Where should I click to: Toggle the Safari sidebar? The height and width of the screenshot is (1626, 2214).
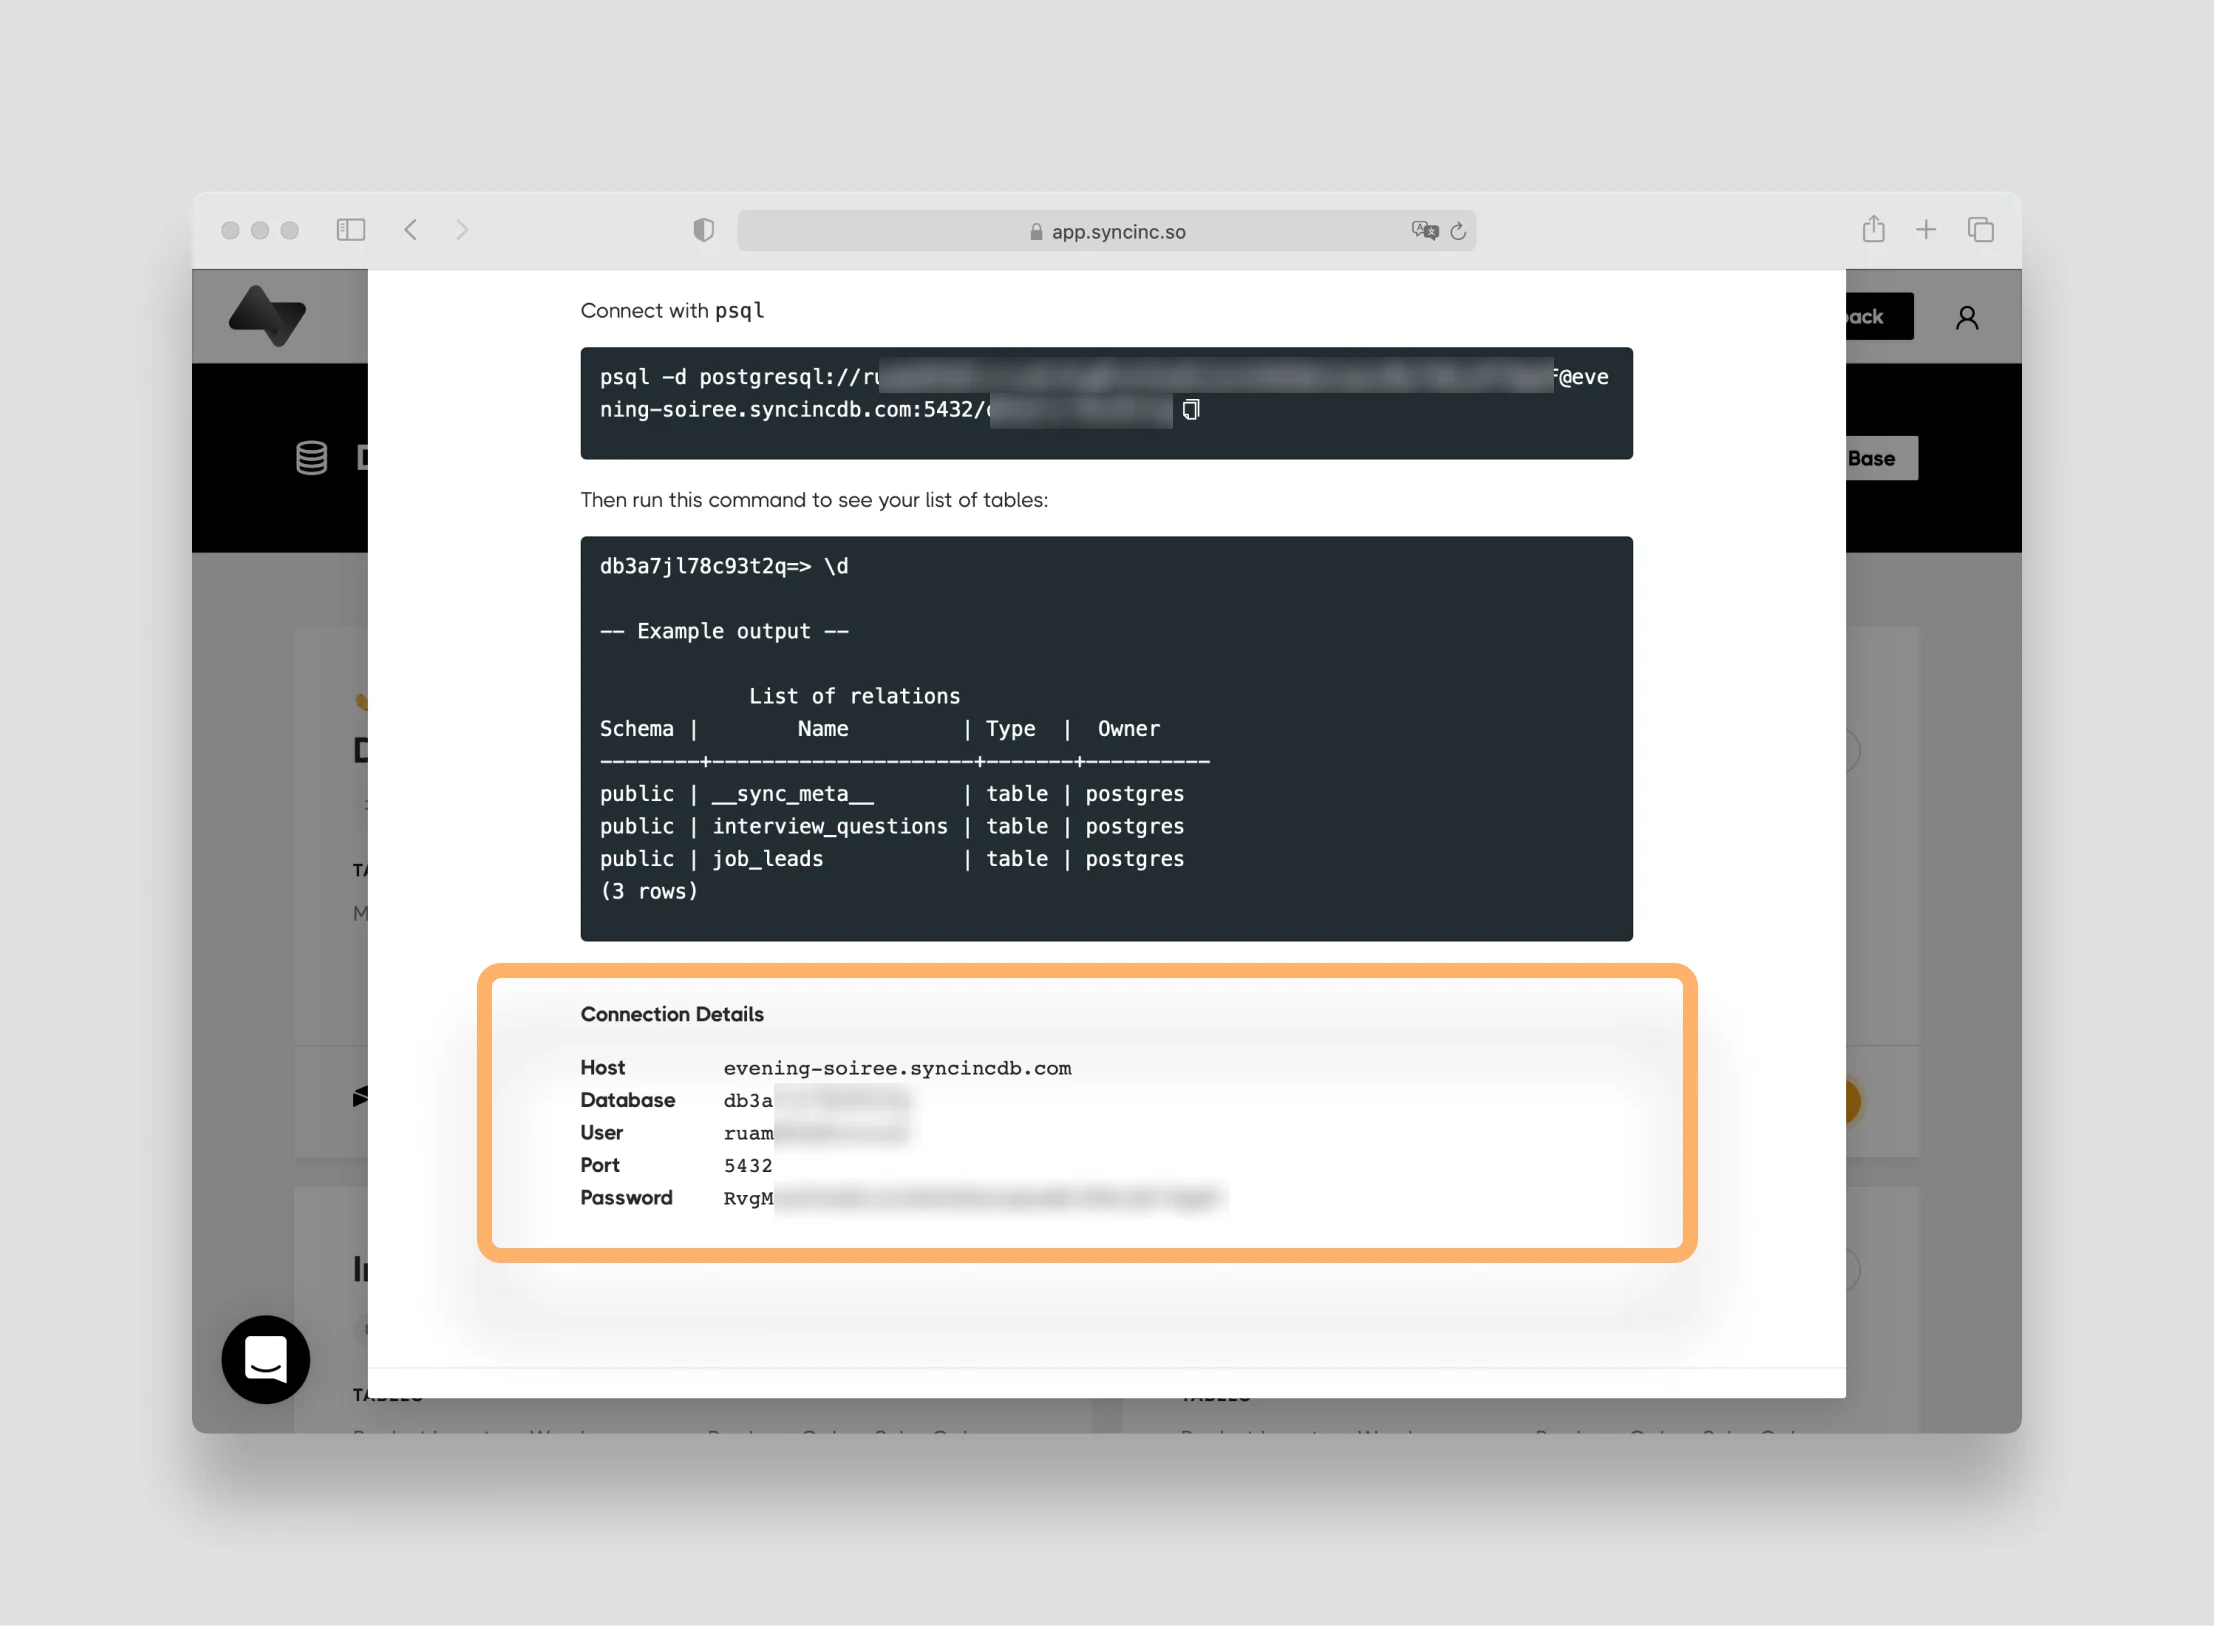pyautogui.click(x=351, y=230)
